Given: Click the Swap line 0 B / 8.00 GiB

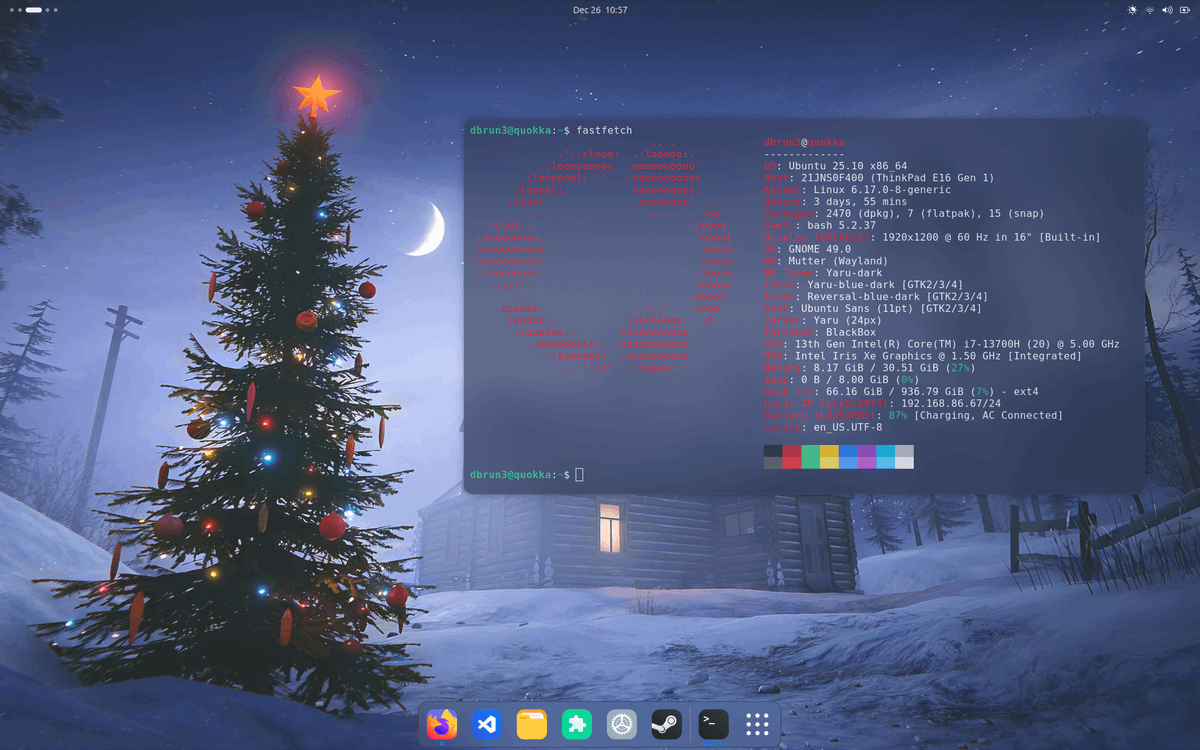Looking at the screenshot, I should tap(841, 380).
